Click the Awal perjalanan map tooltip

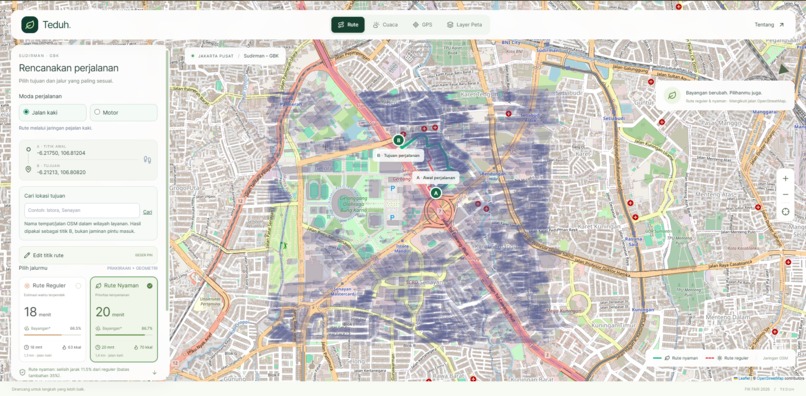436,177
